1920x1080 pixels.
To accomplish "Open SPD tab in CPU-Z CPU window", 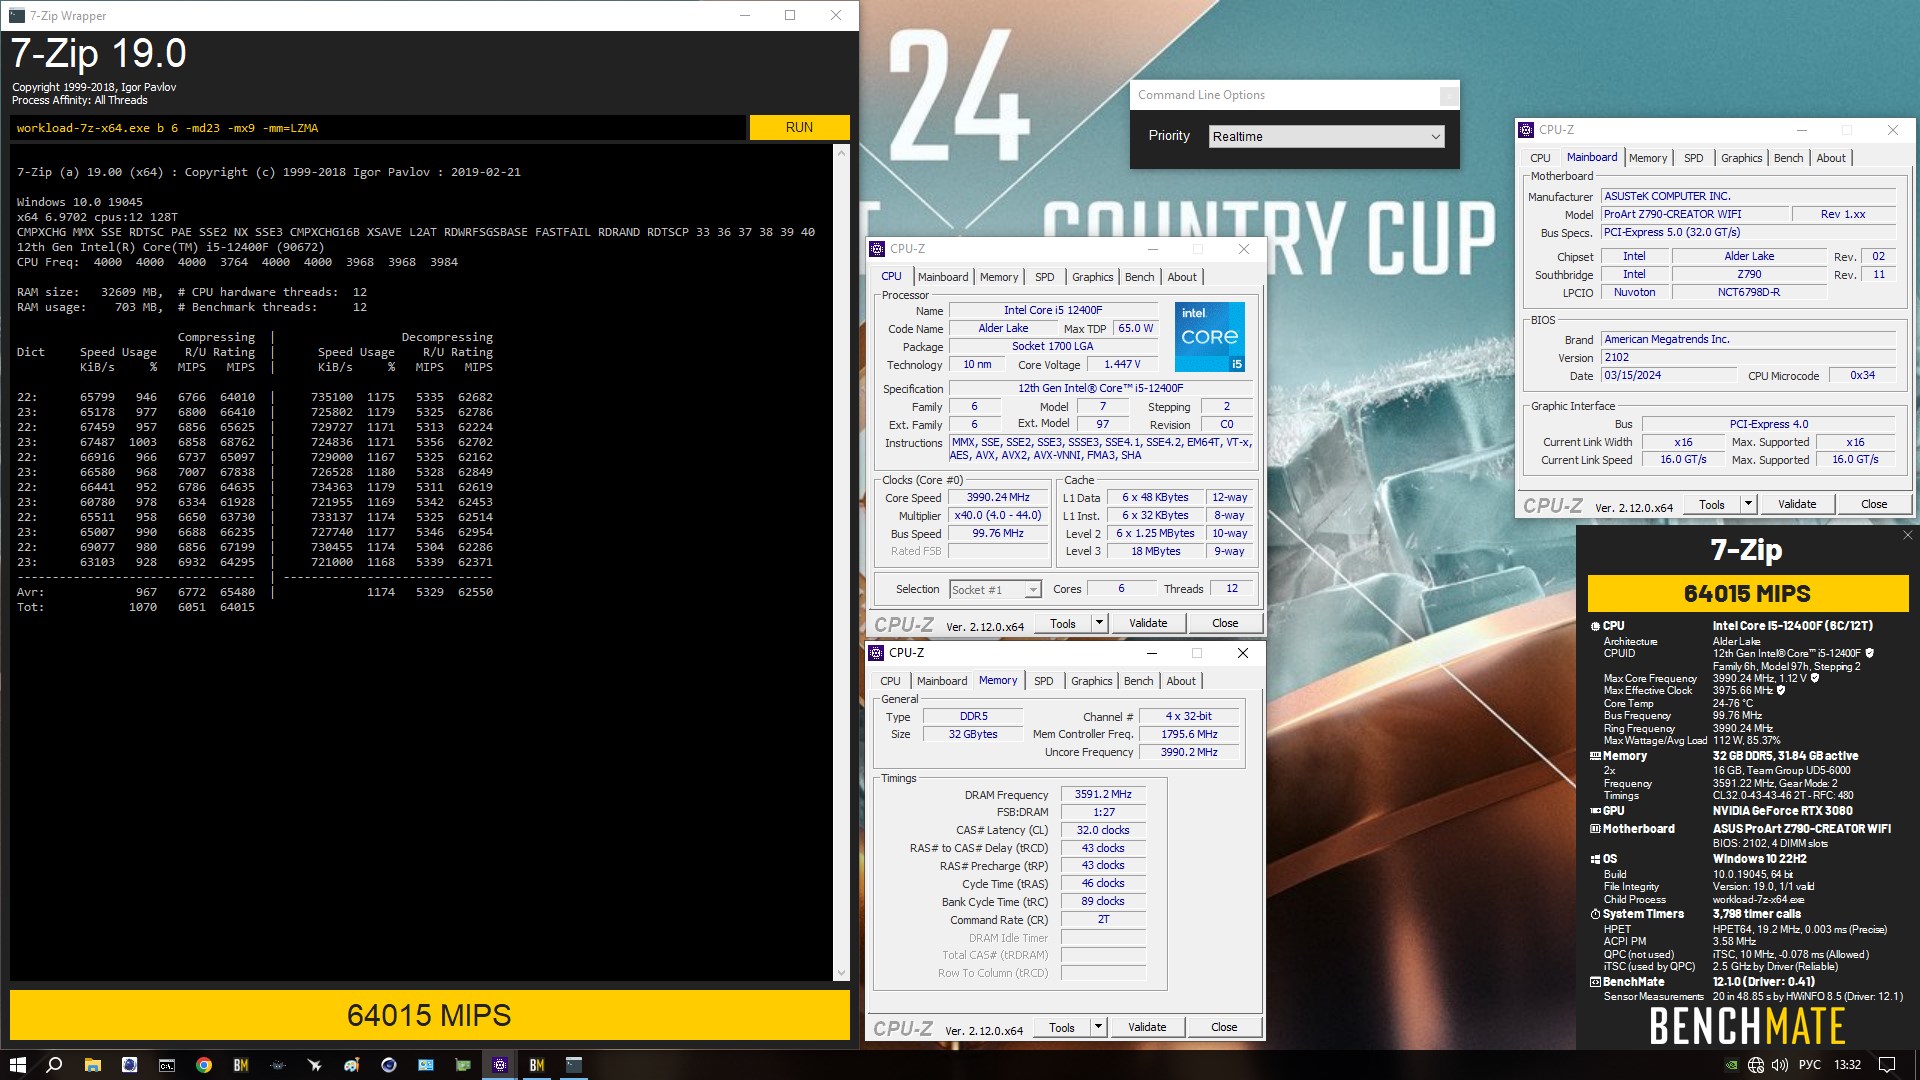I will pos(1044,277).
